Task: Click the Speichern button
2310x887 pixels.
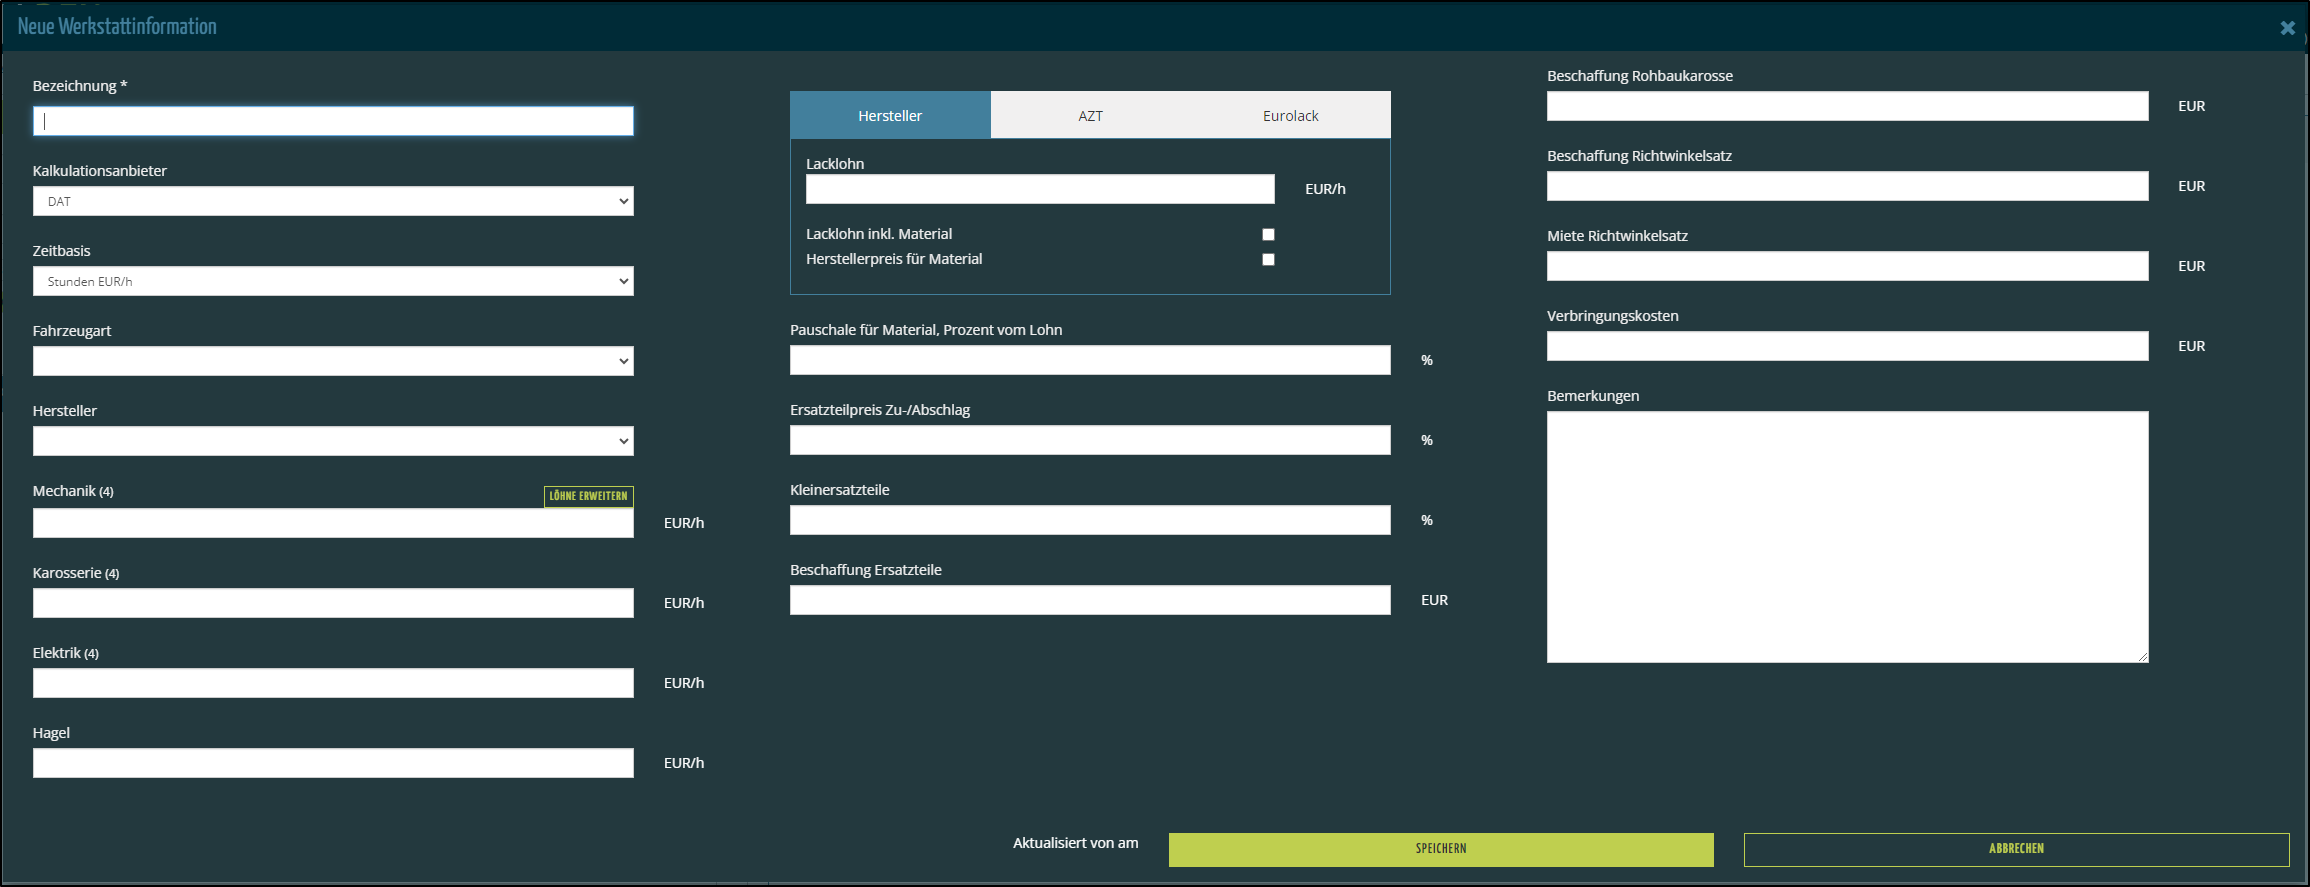Action: (1440, 849)
